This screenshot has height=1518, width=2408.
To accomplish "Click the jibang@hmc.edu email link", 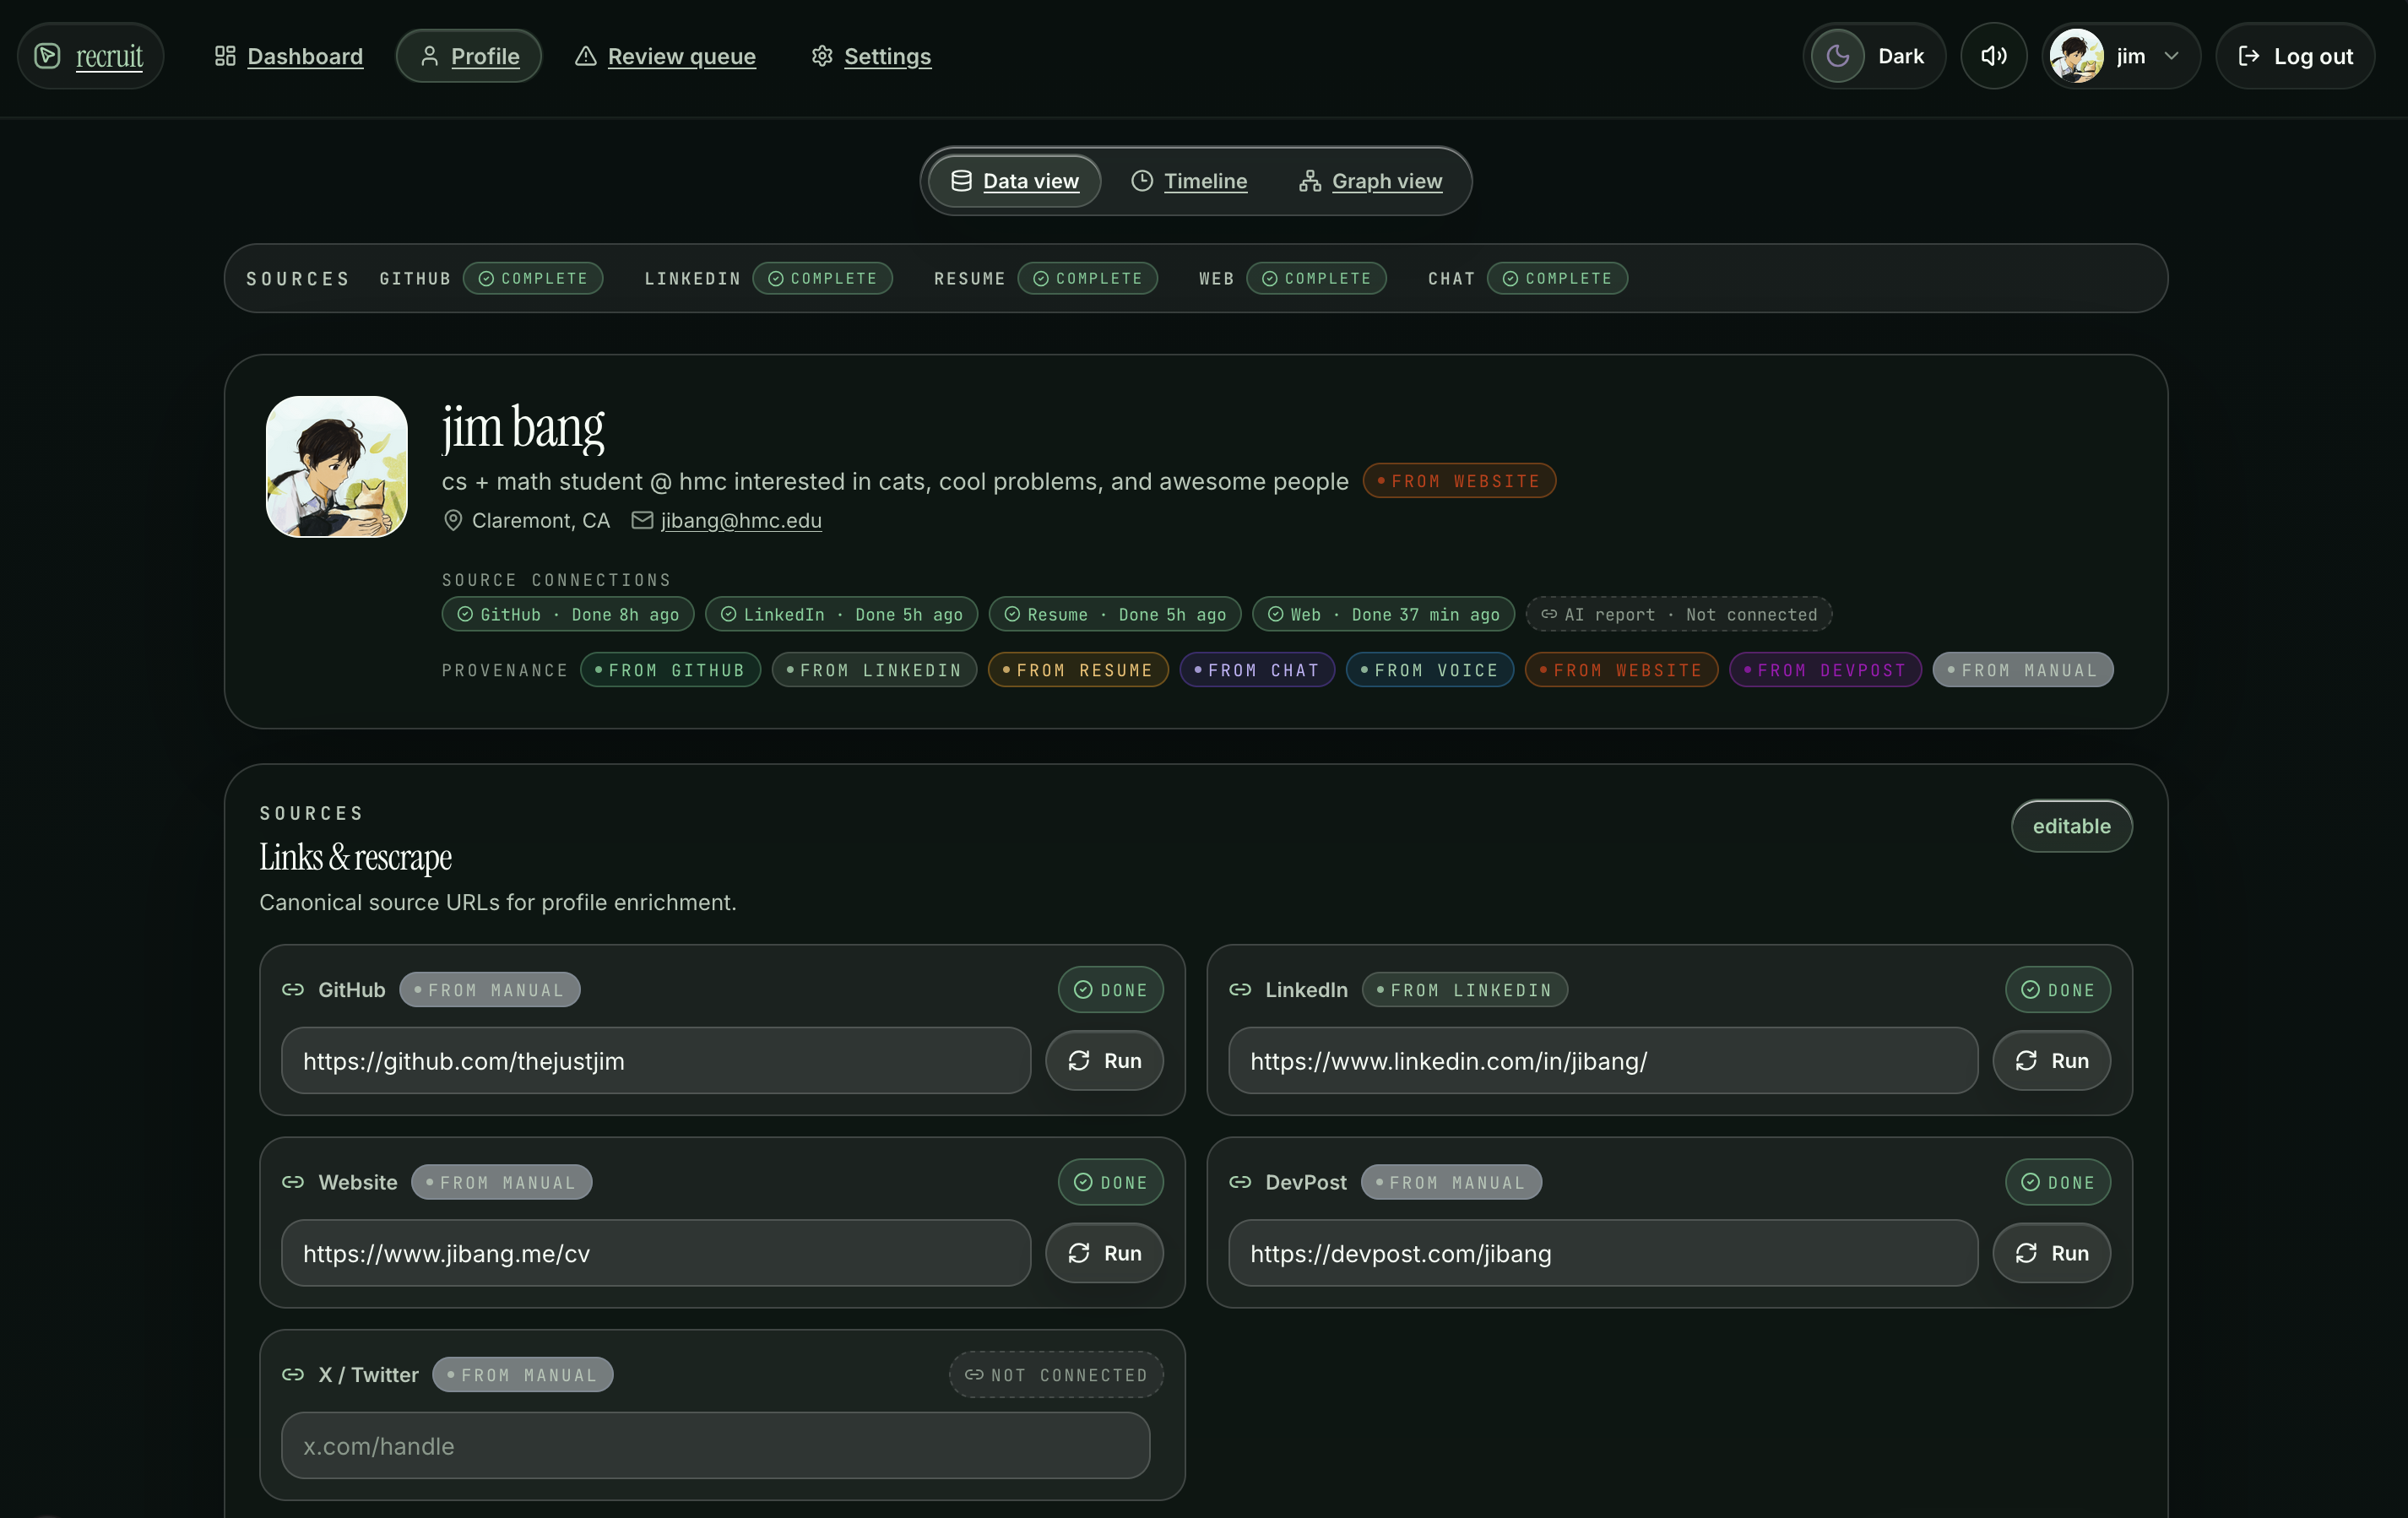I will click(741, 521).
